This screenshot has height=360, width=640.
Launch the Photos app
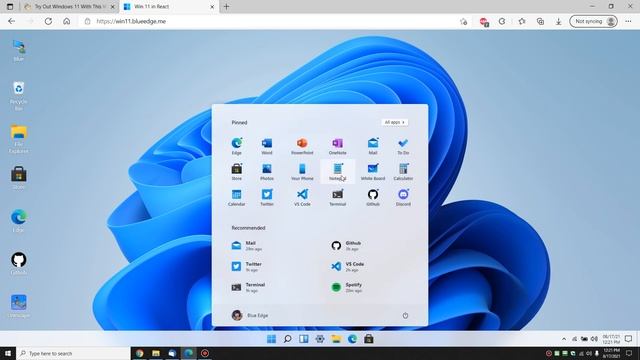[267, 172]
